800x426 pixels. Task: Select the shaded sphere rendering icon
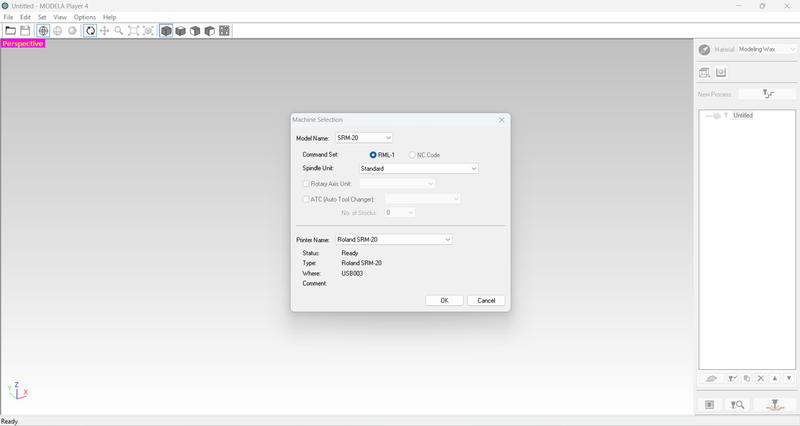72,31
